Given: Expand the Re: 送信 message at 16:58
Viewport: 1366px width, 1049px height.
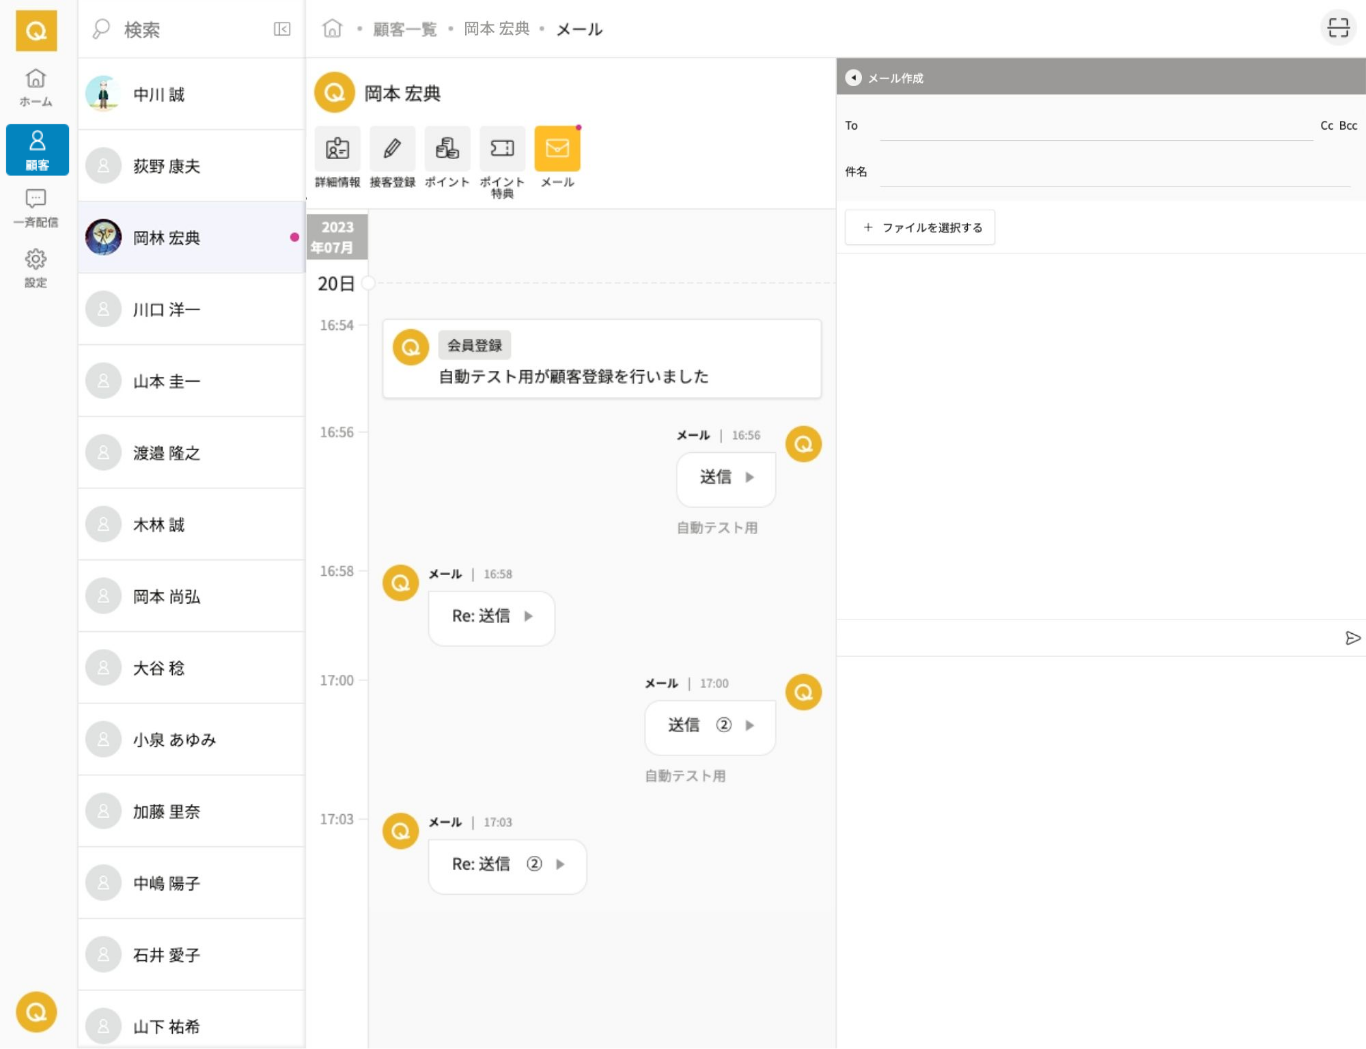Looking at the screenshot, I should click(x=491, y=617).
